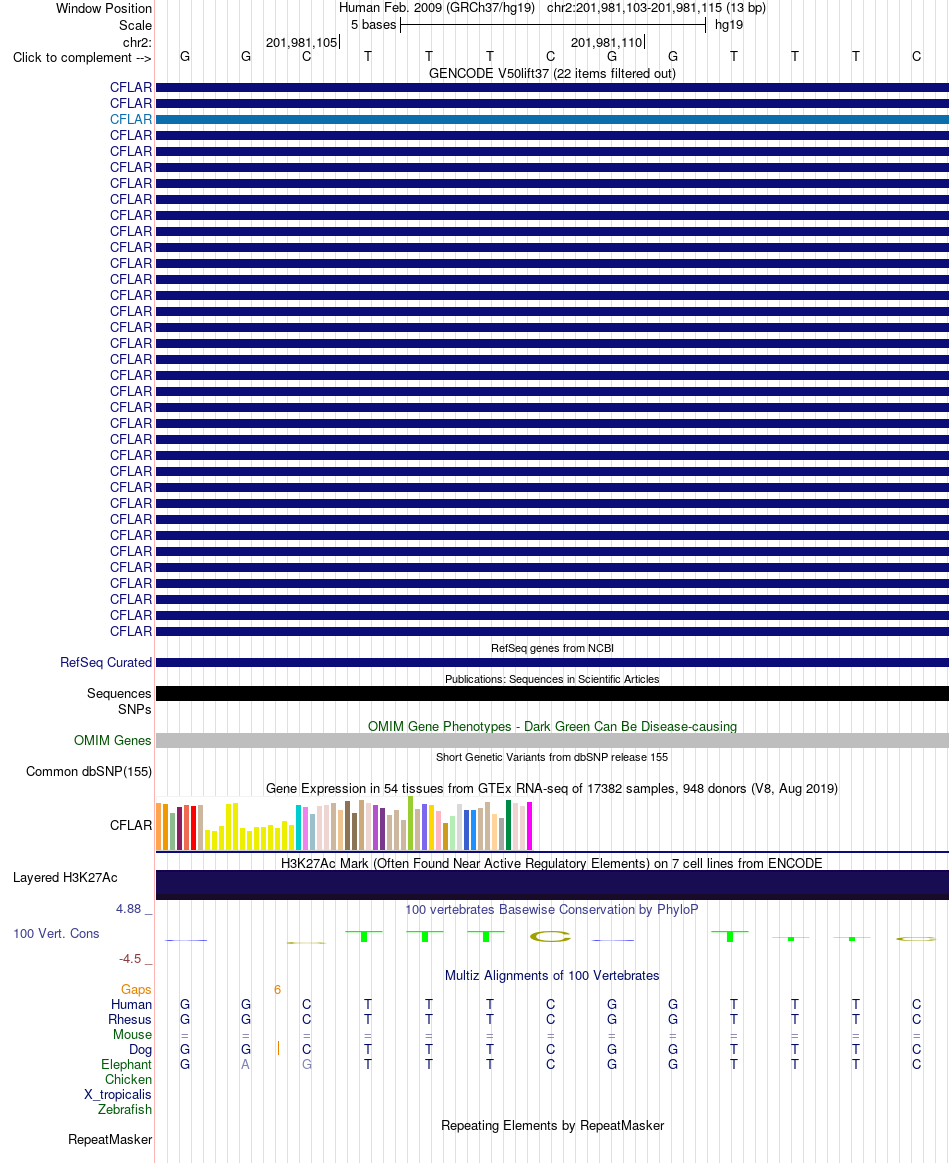Select the 'Chicken' alignment row label

click(x=128, y=1079)
